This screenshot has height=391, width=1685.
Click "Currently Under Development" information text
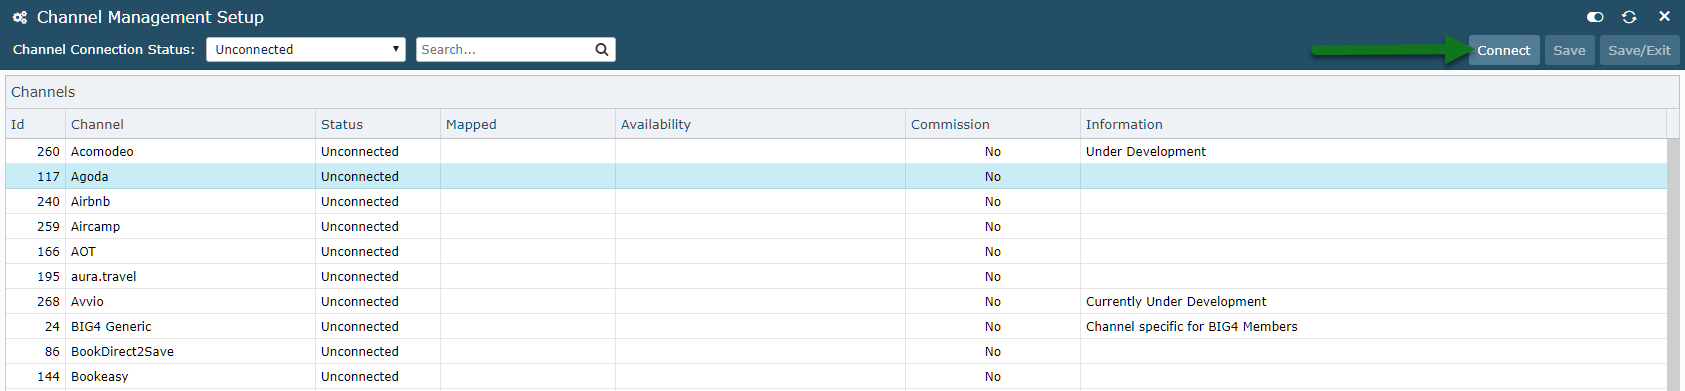1176,301
